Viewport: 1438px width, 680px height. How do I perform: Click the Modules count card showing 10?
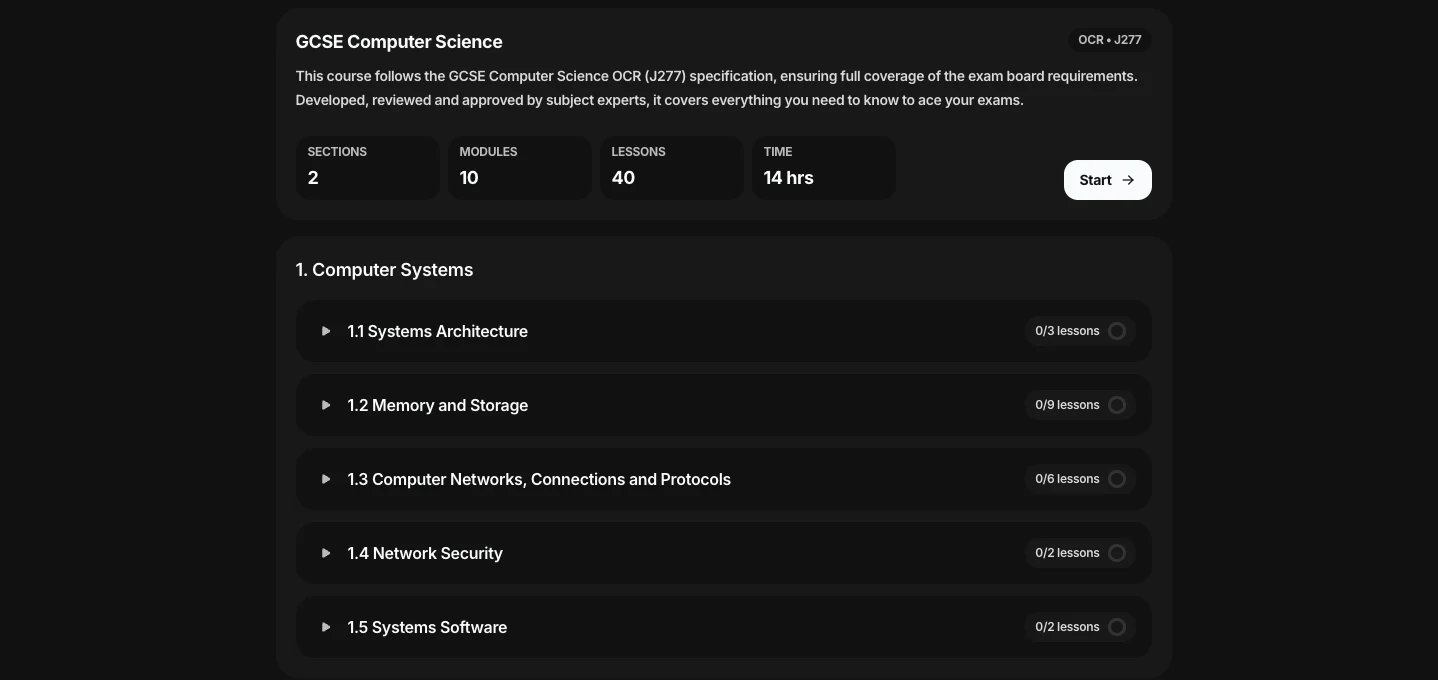coord(520,168)
